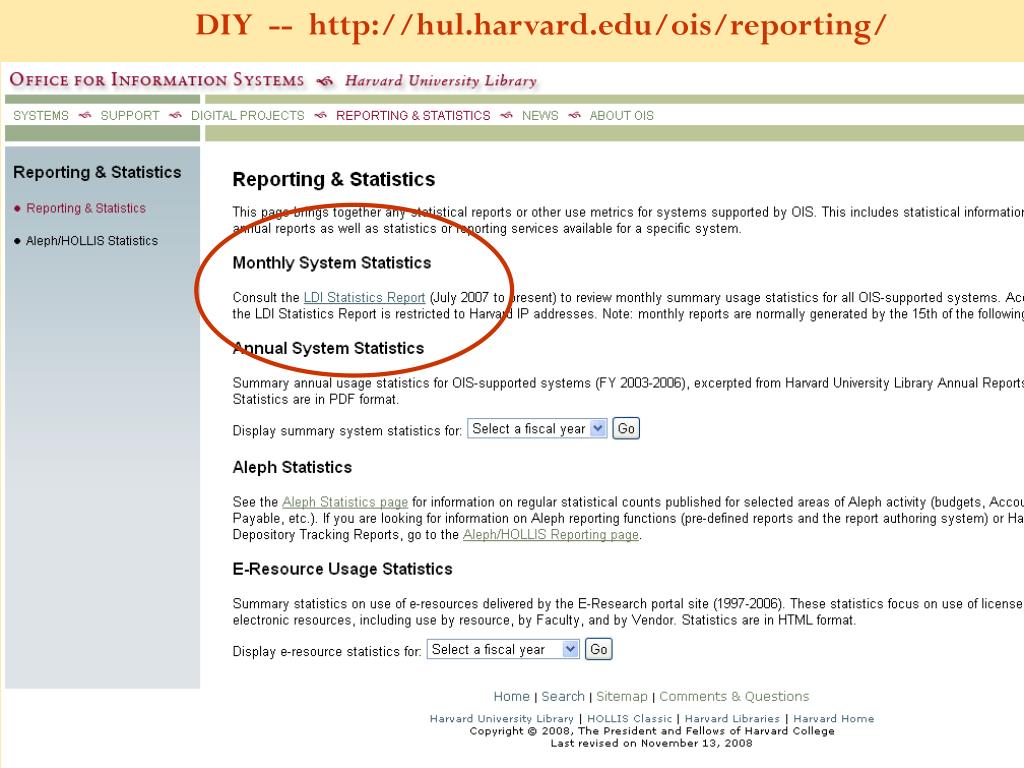Click the Copyright 2008 Harvard College line
The height and width of the screenshot is (768, 1024).
[x=652, y=731]
